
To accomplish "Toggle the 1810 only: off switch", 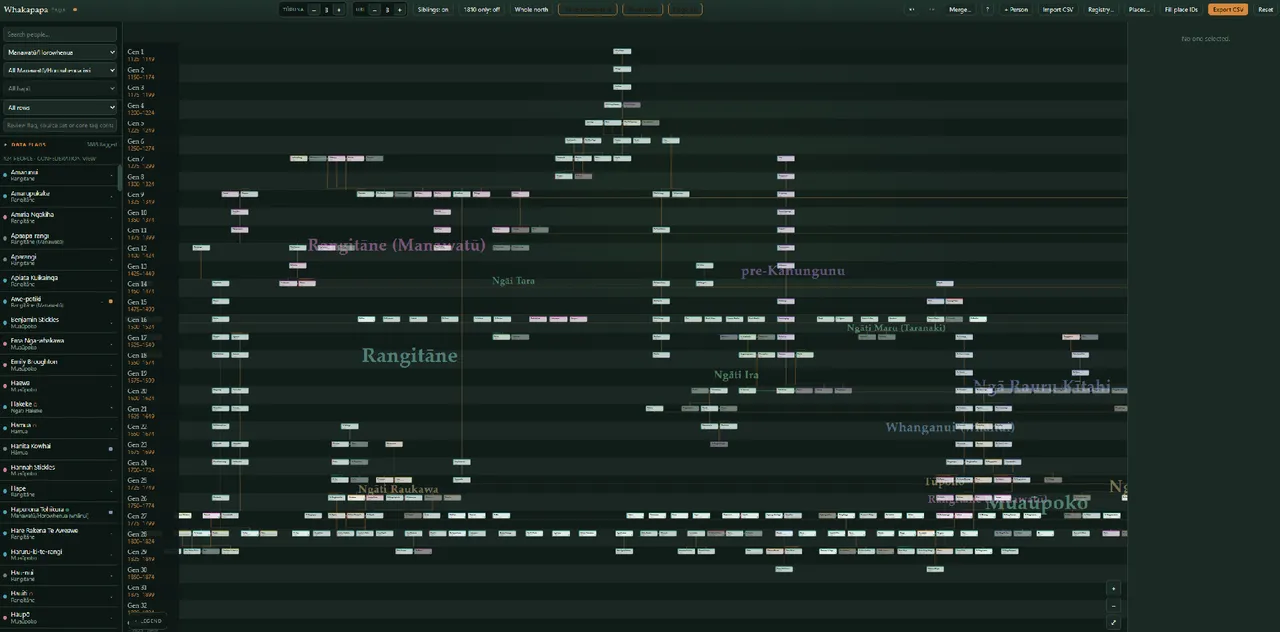I will (481, 9).
